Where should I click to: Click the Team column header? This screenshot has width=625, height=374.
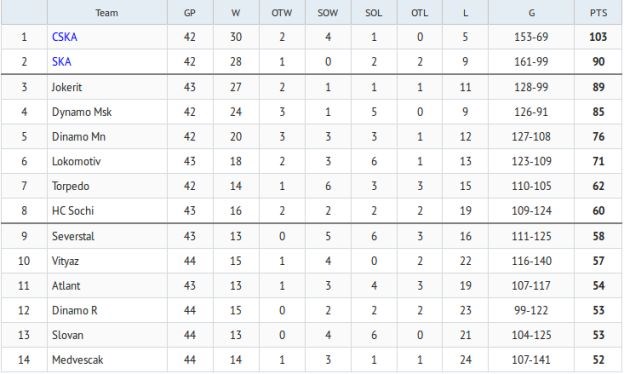[x=107, y=13]
